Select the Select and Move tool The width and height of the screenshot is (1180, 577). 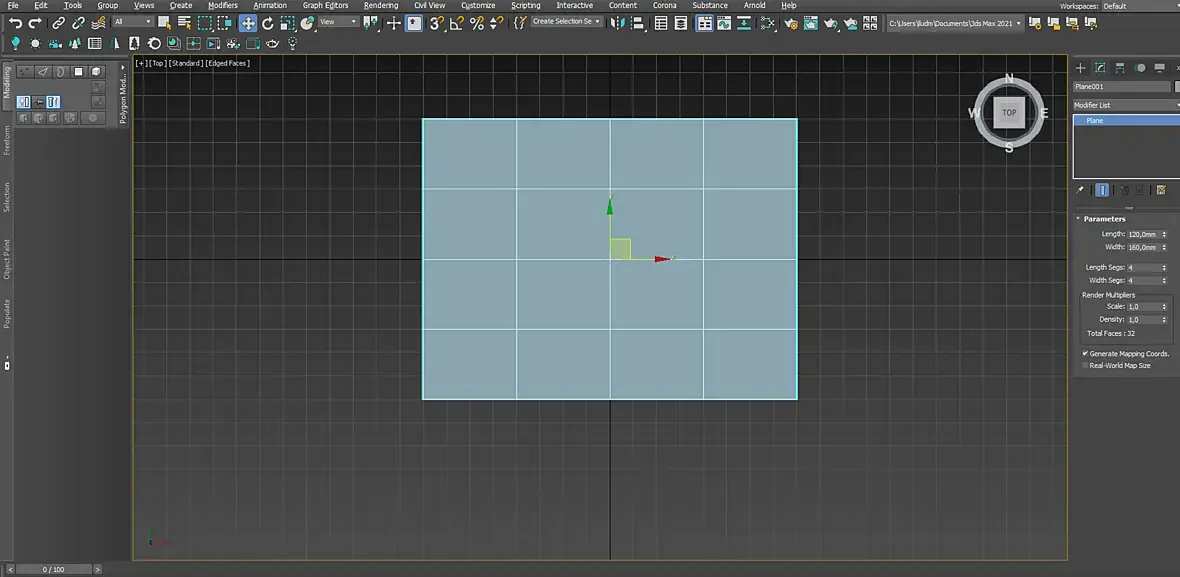[247, 22]
